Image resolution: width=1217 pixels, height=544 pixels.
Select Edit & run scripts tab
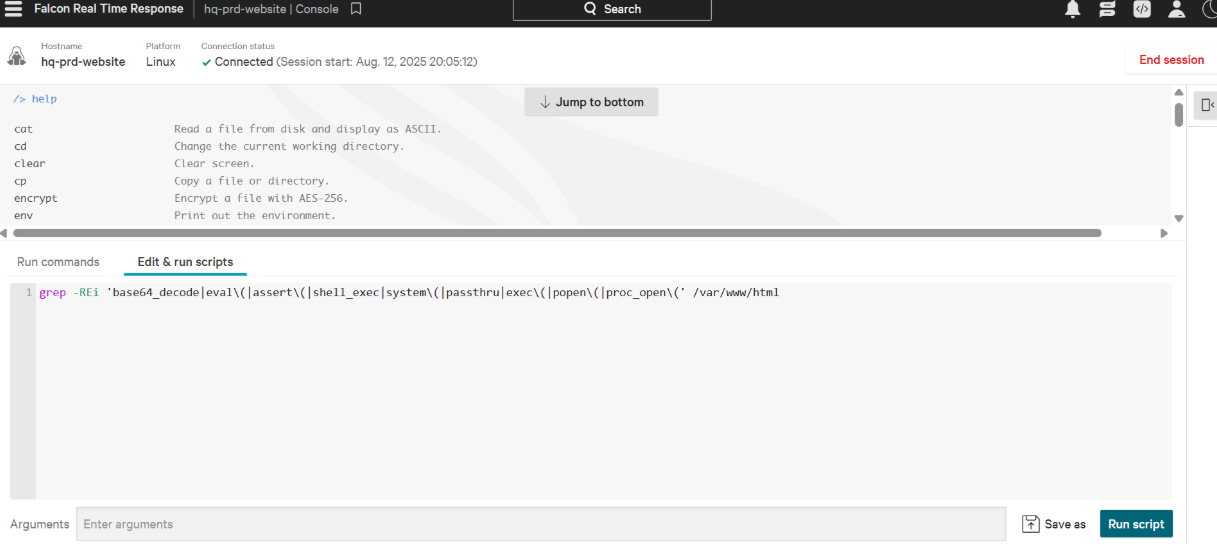185,262
